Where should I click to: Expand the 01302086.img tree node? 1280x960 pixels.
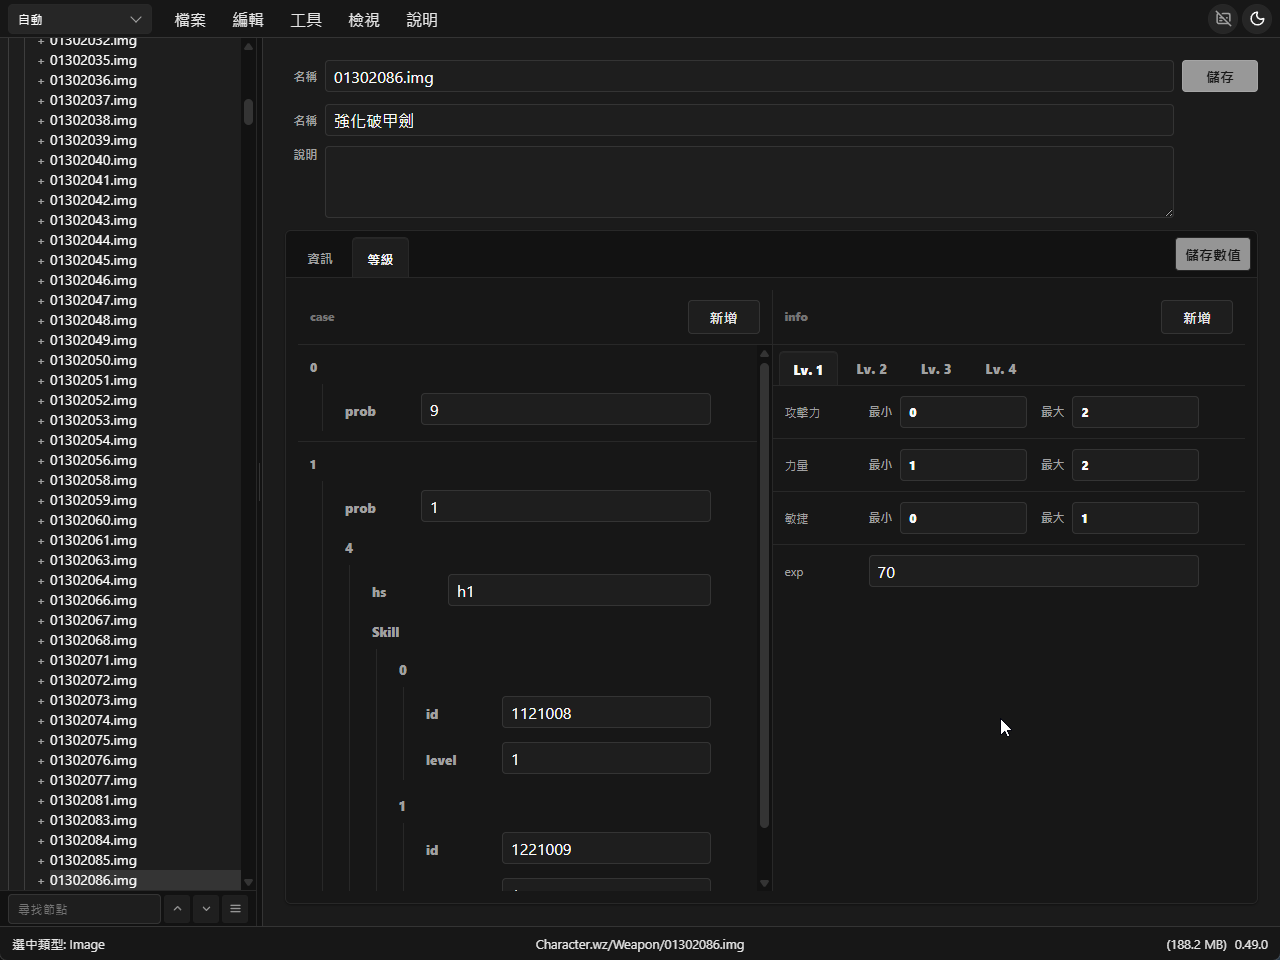41,881
